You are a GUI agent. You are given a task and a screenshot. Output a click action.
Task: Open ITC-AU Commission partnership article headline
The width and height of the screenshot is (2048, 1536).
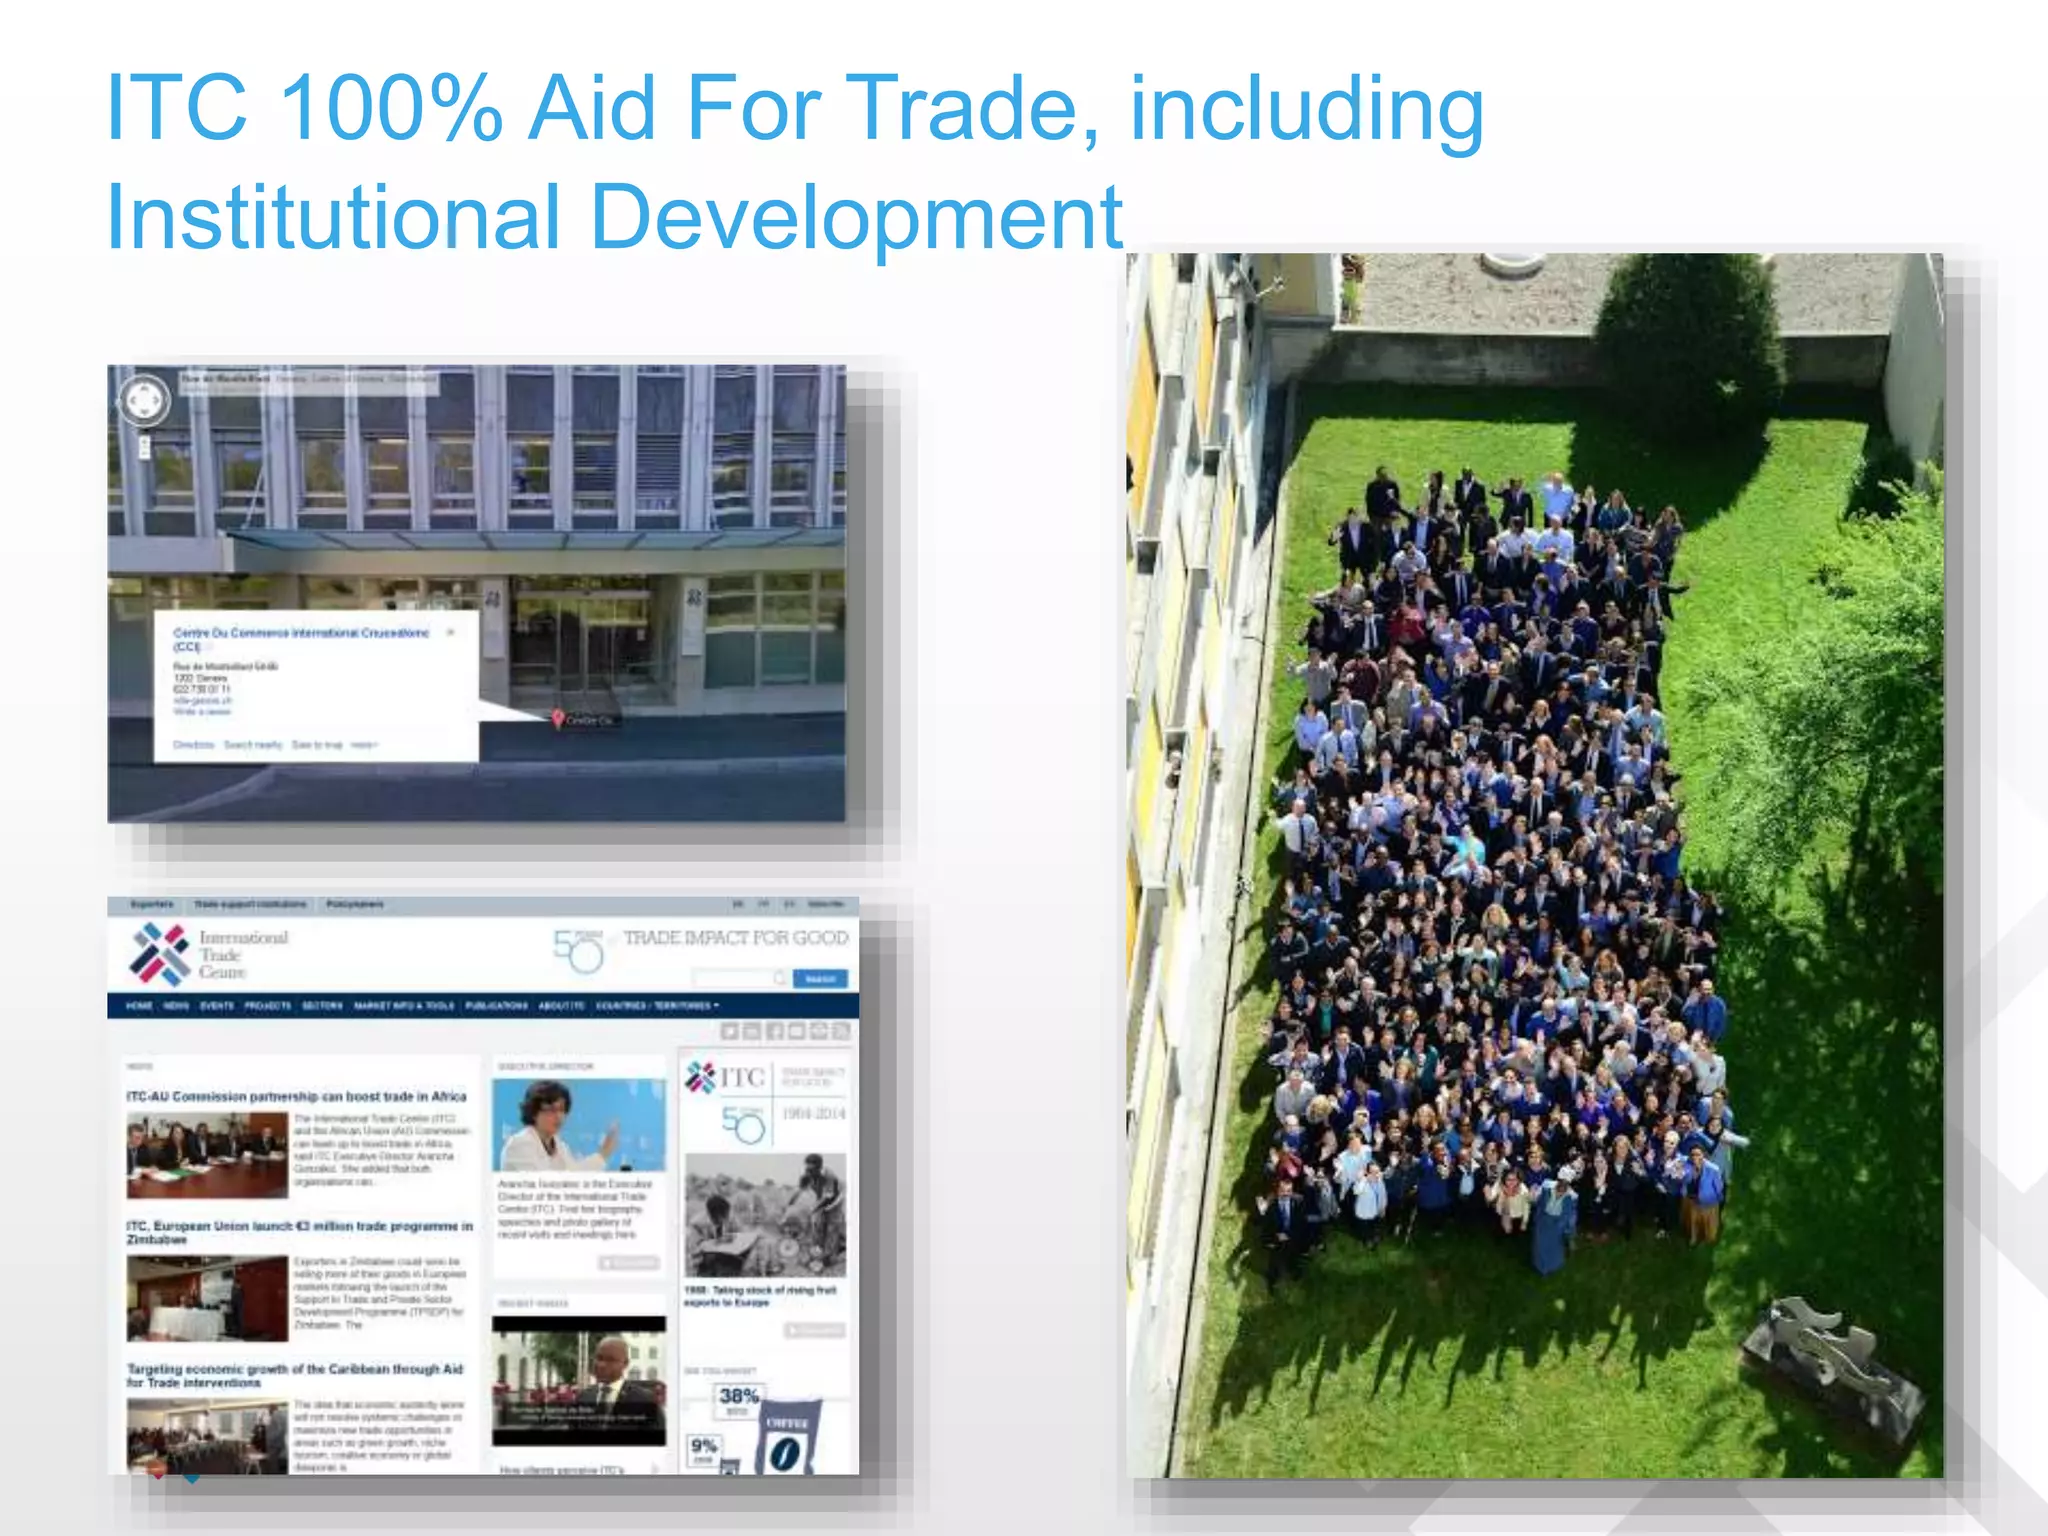pyautogui.click(x=296, y=1097)
